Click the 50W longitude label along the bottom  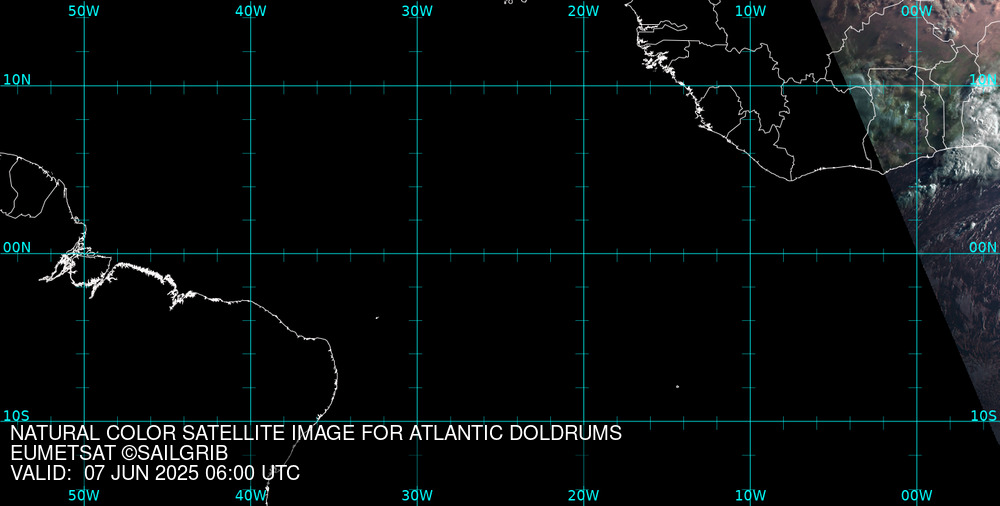click(84, 495)
